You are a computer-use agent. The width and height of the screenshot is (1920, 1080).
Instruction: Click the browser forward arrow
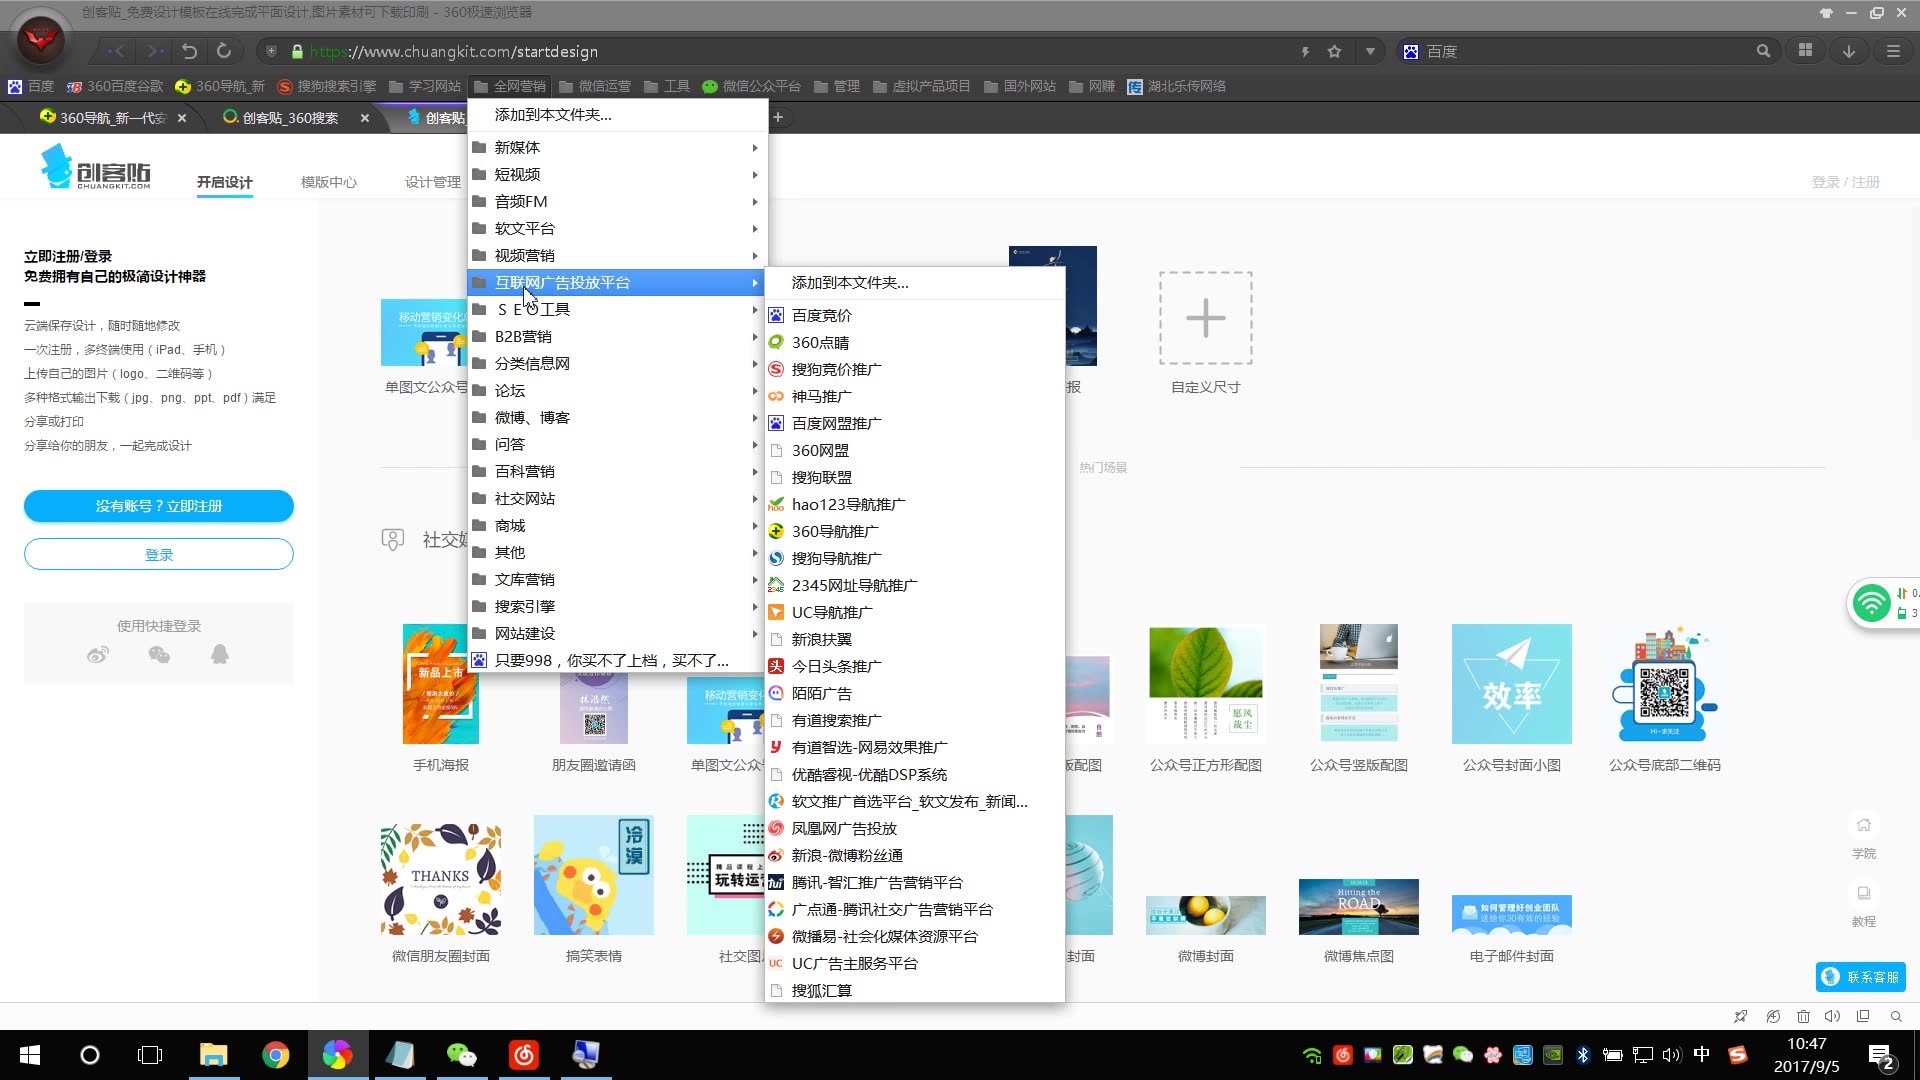[x=154, y=51]
